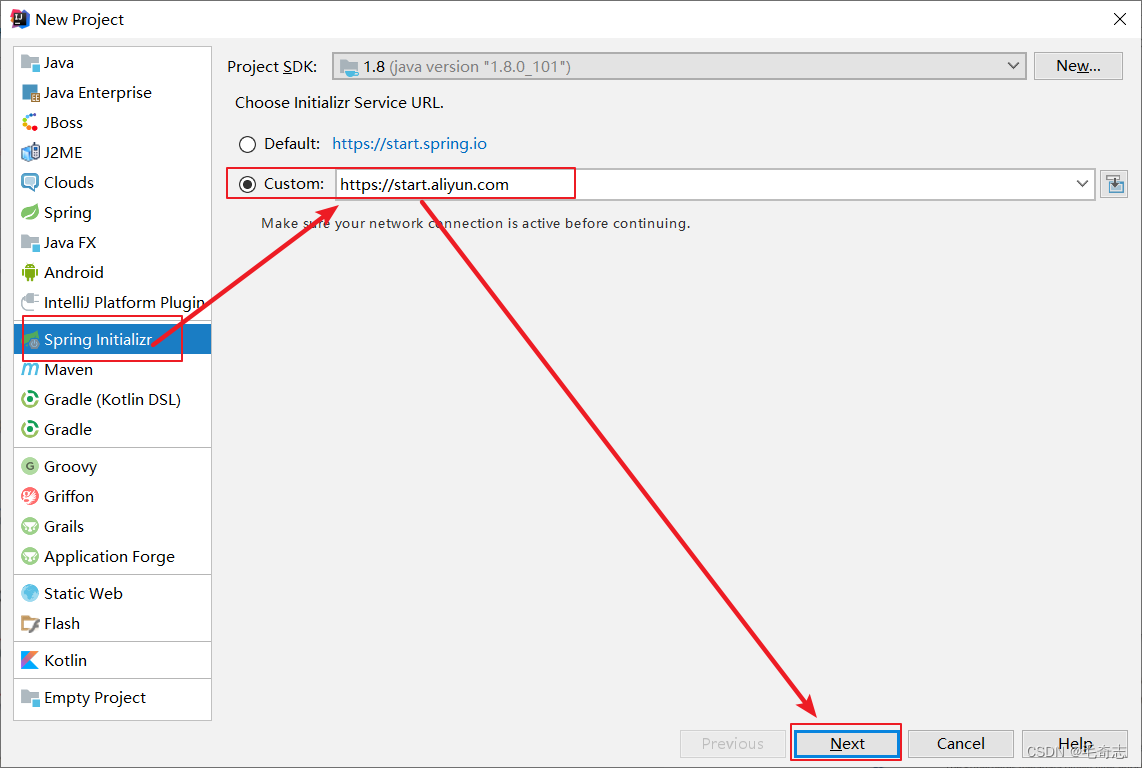Cancel the New Project dialog
This screenshot has width=1142, height=768.
point(961,743)
